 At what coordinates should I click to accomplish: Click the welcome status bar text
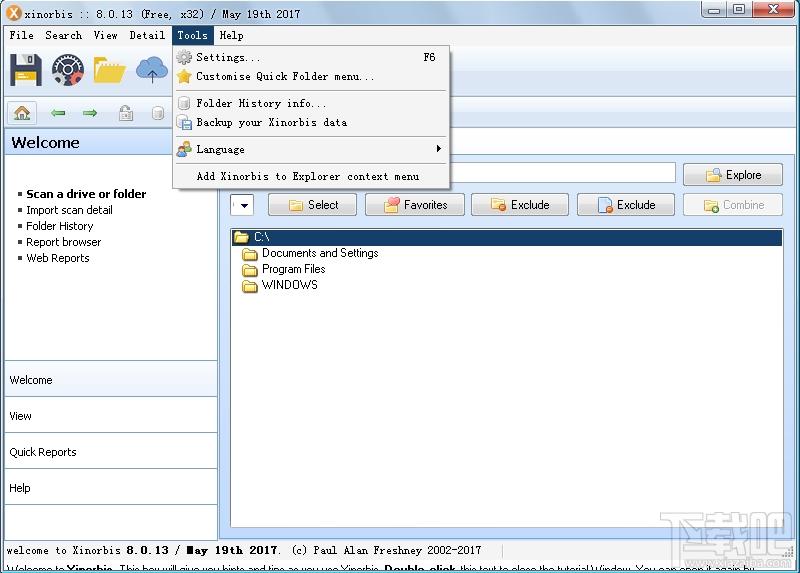(x=244, y=551)
